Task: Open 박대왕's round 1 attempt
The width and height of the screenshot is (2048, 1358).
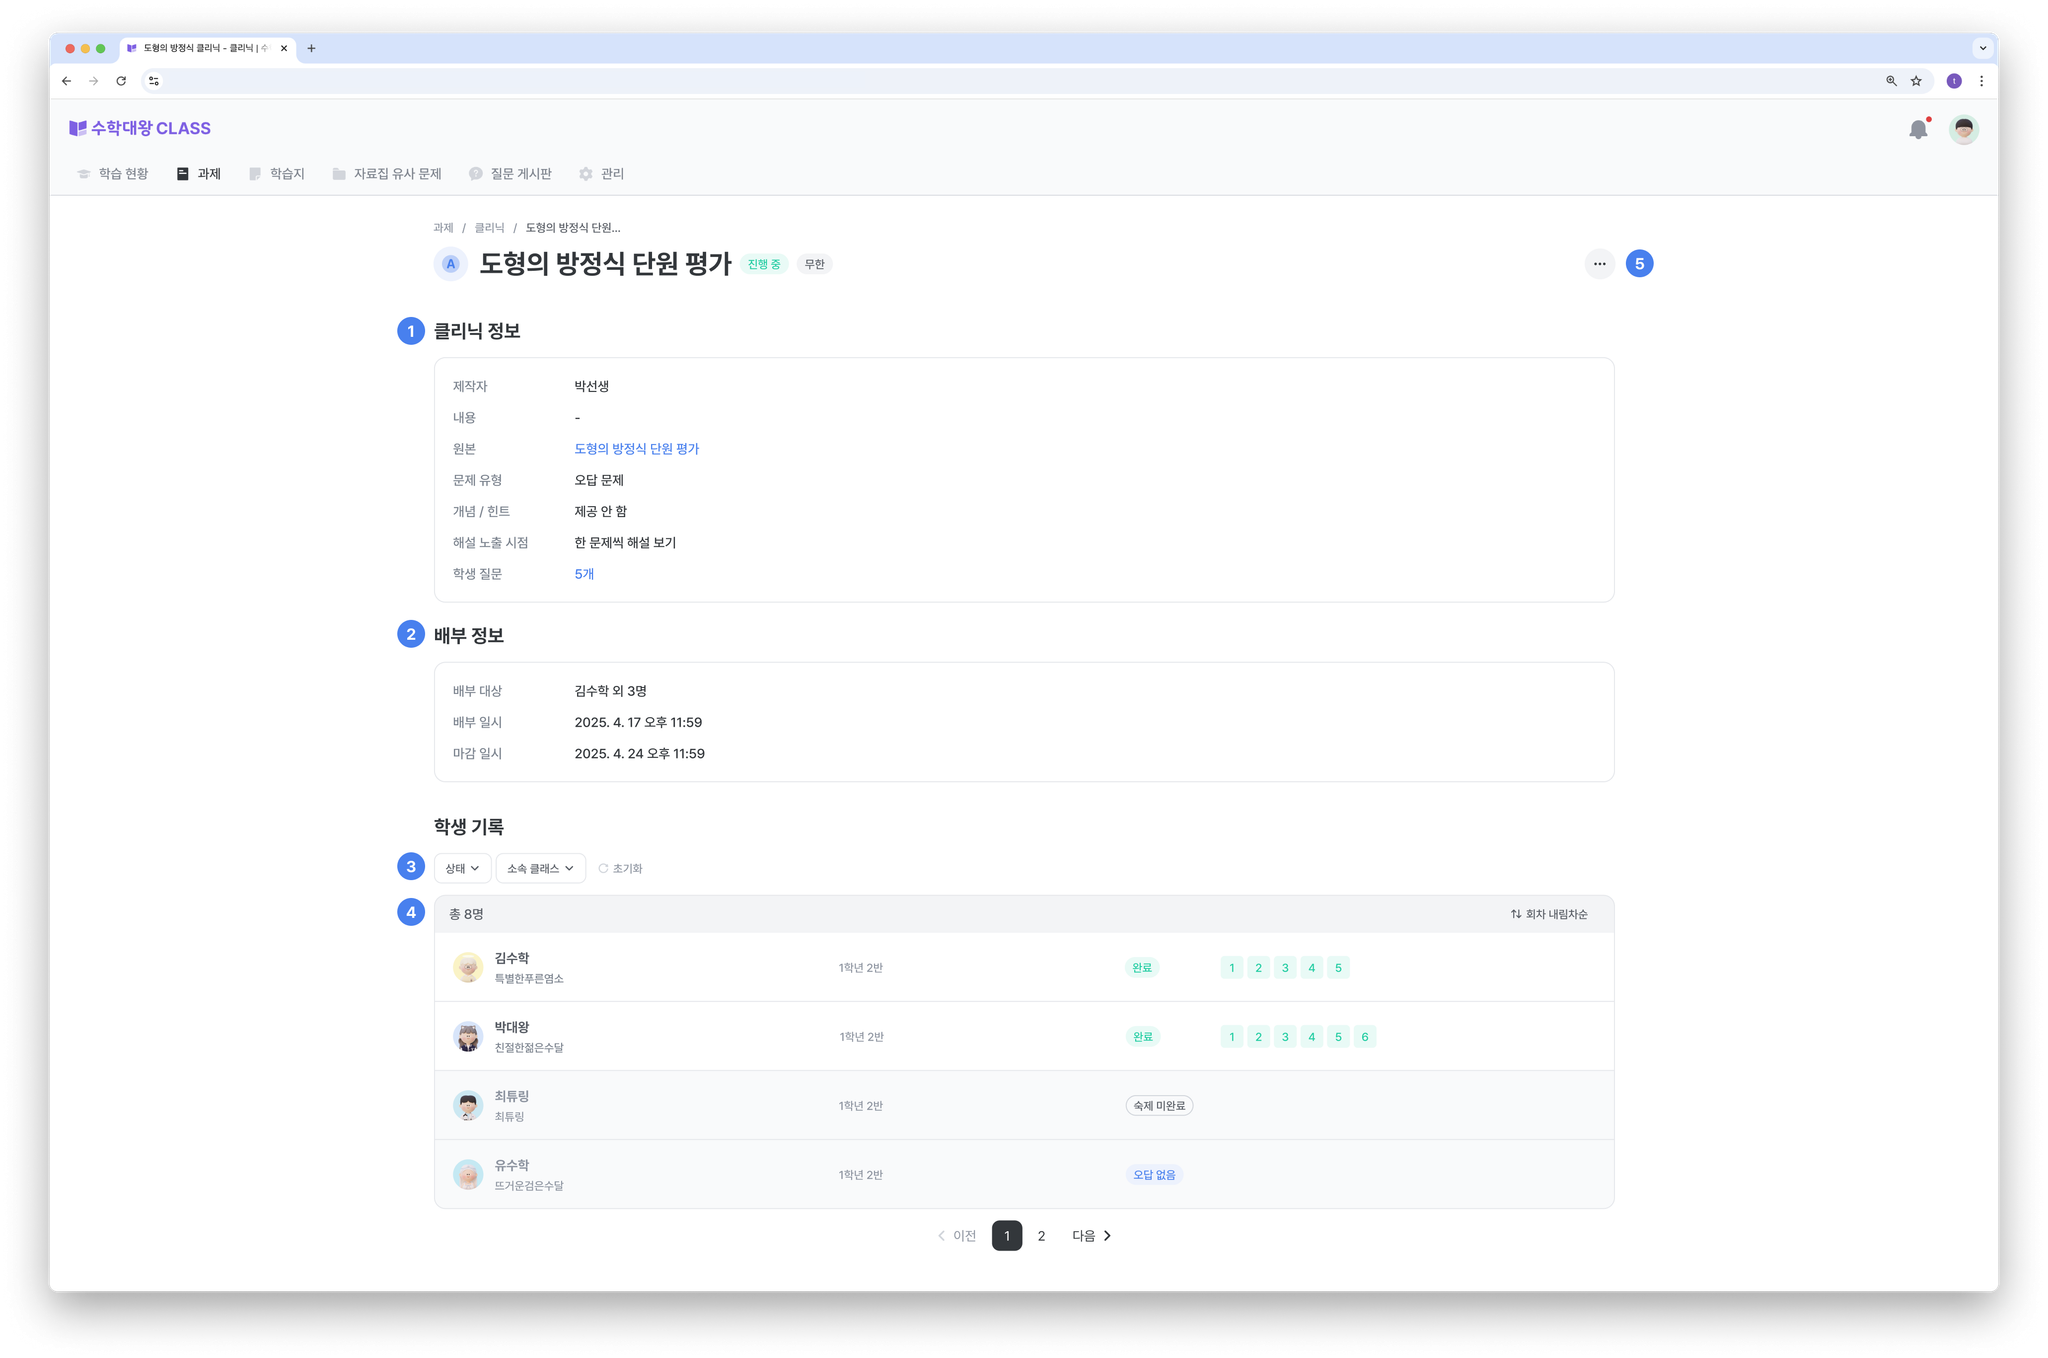Action: tap(1231, 1036)
